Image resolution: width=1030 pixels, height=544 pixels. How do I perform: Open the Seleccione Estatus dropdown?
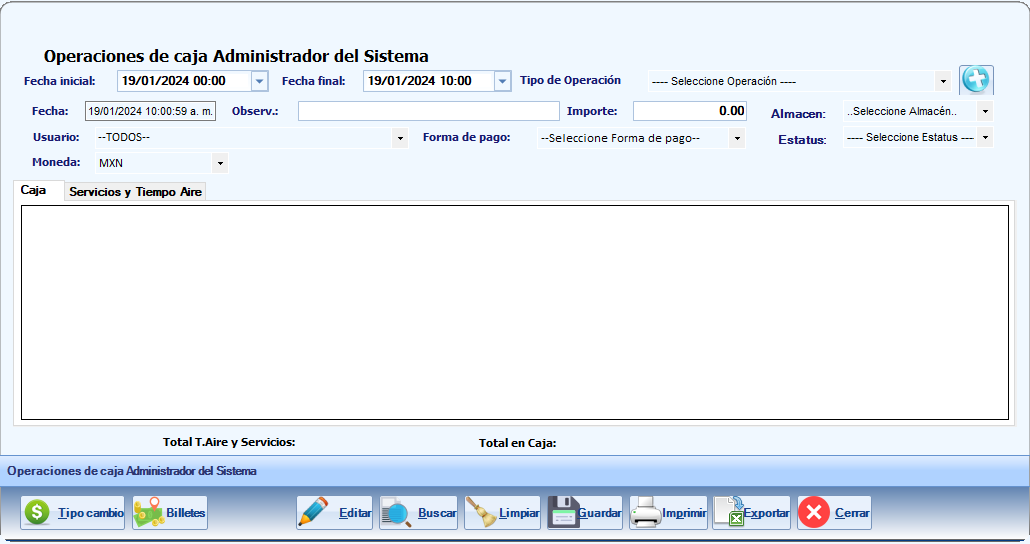coord(985,137)
